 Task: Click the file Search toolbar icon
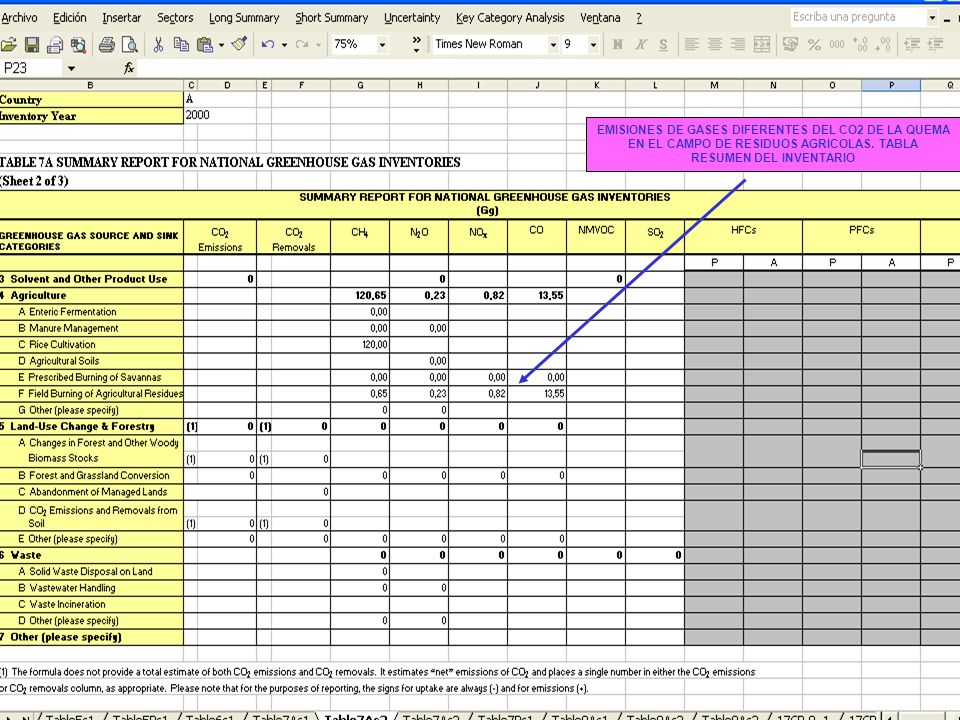tap(78, 44)
